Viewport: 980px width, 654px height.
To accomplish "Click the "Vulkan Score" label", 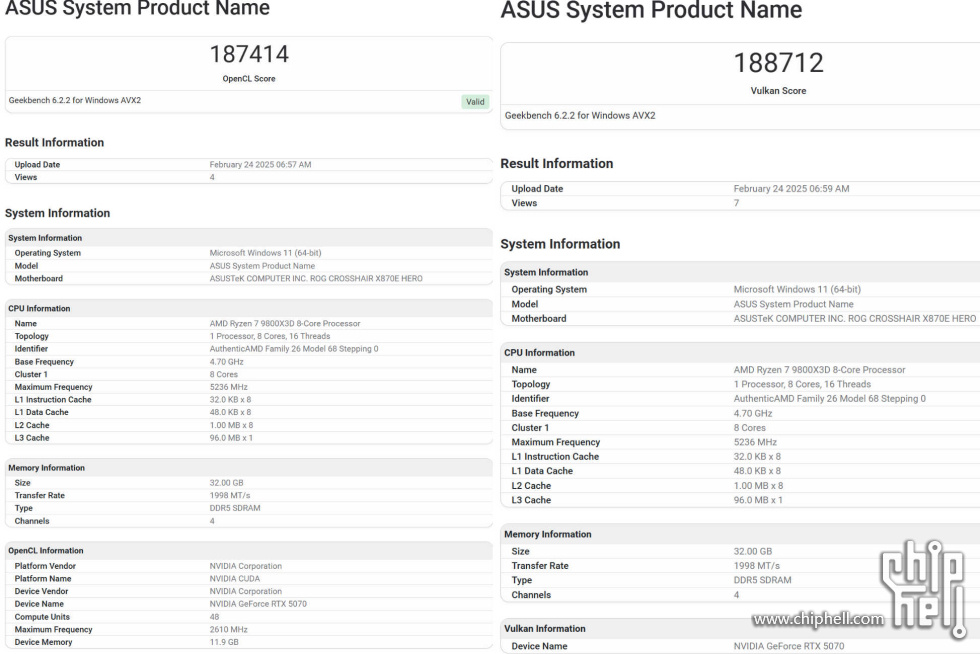I will [x=778, y=91].
